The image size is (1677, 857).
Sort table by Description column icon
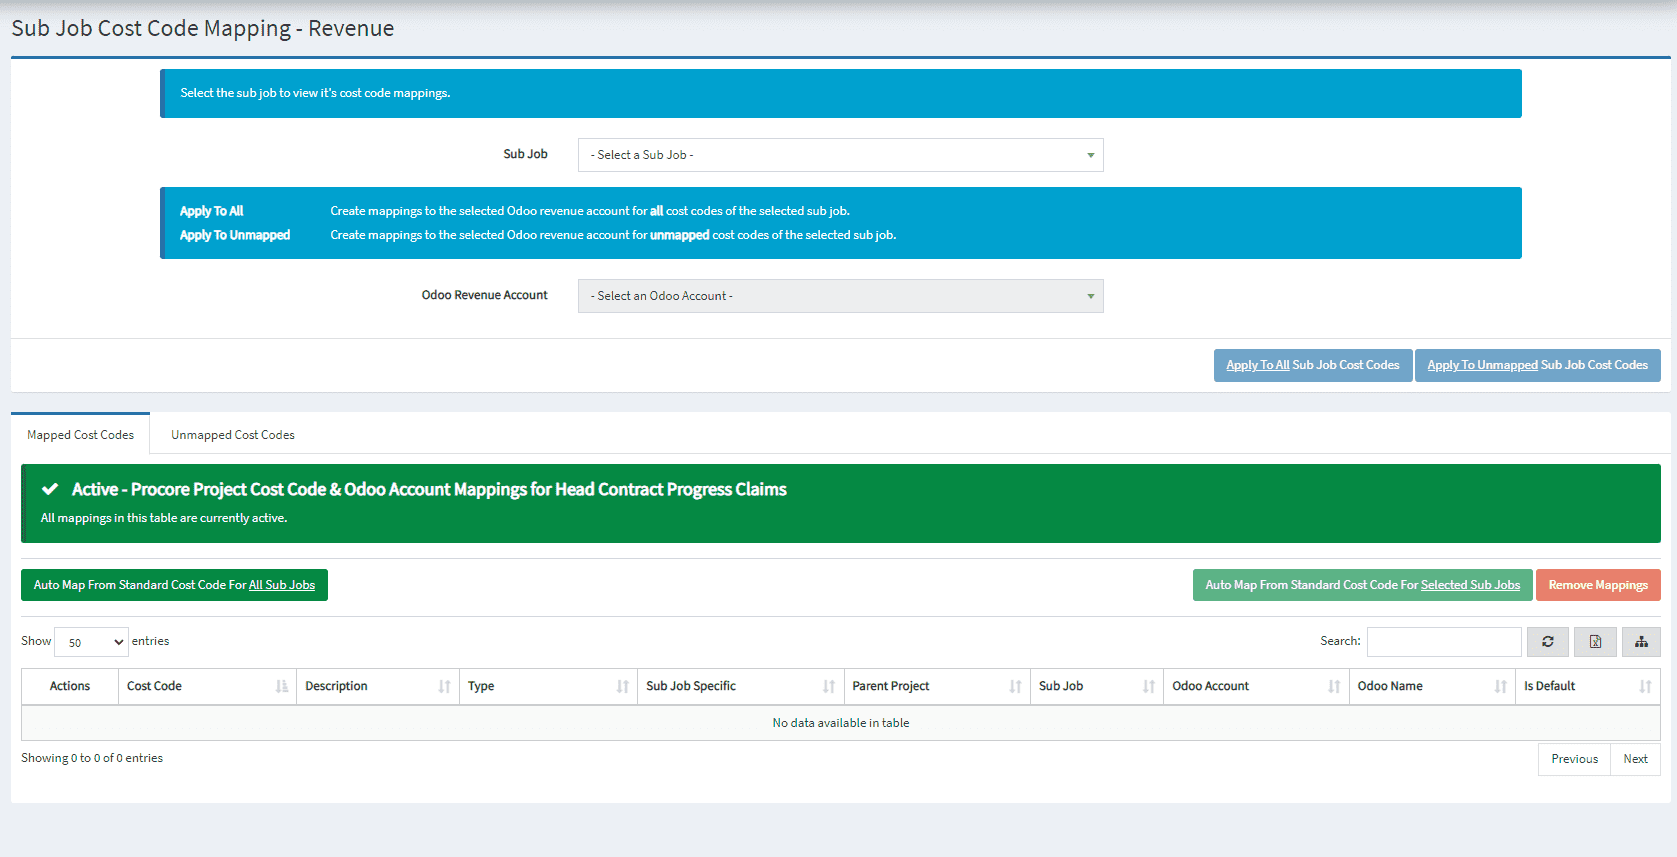click(x=444, y=686)
